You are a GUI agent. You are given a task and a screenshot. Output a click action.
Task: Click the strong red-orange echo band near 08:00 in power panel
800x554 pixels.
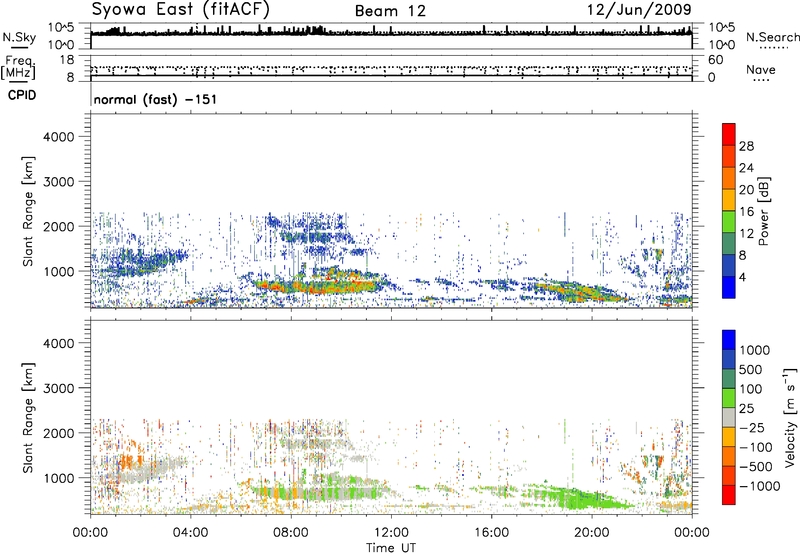click(x=319, y=286)
